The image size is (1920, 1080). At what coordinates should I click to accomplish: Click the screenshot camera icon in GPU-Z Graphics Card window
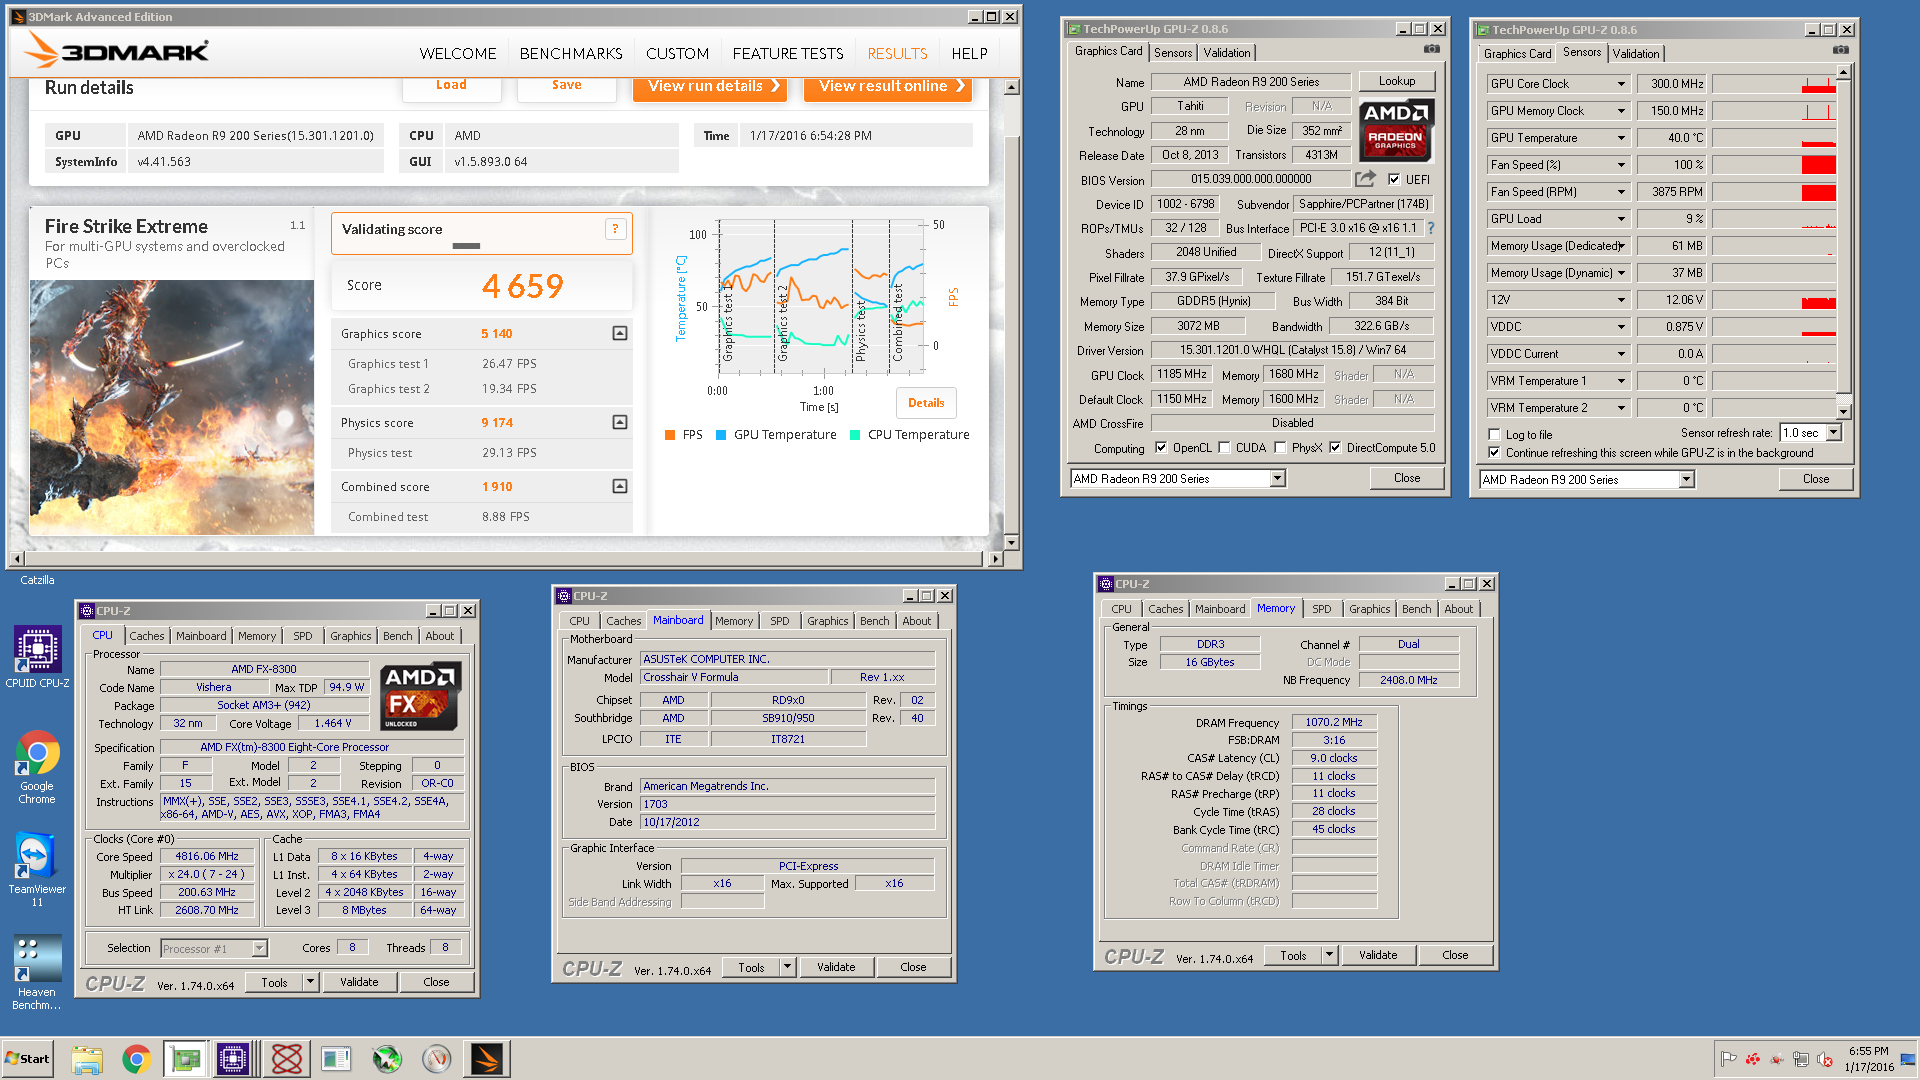pyautogui.click(x=1432, y=49)
